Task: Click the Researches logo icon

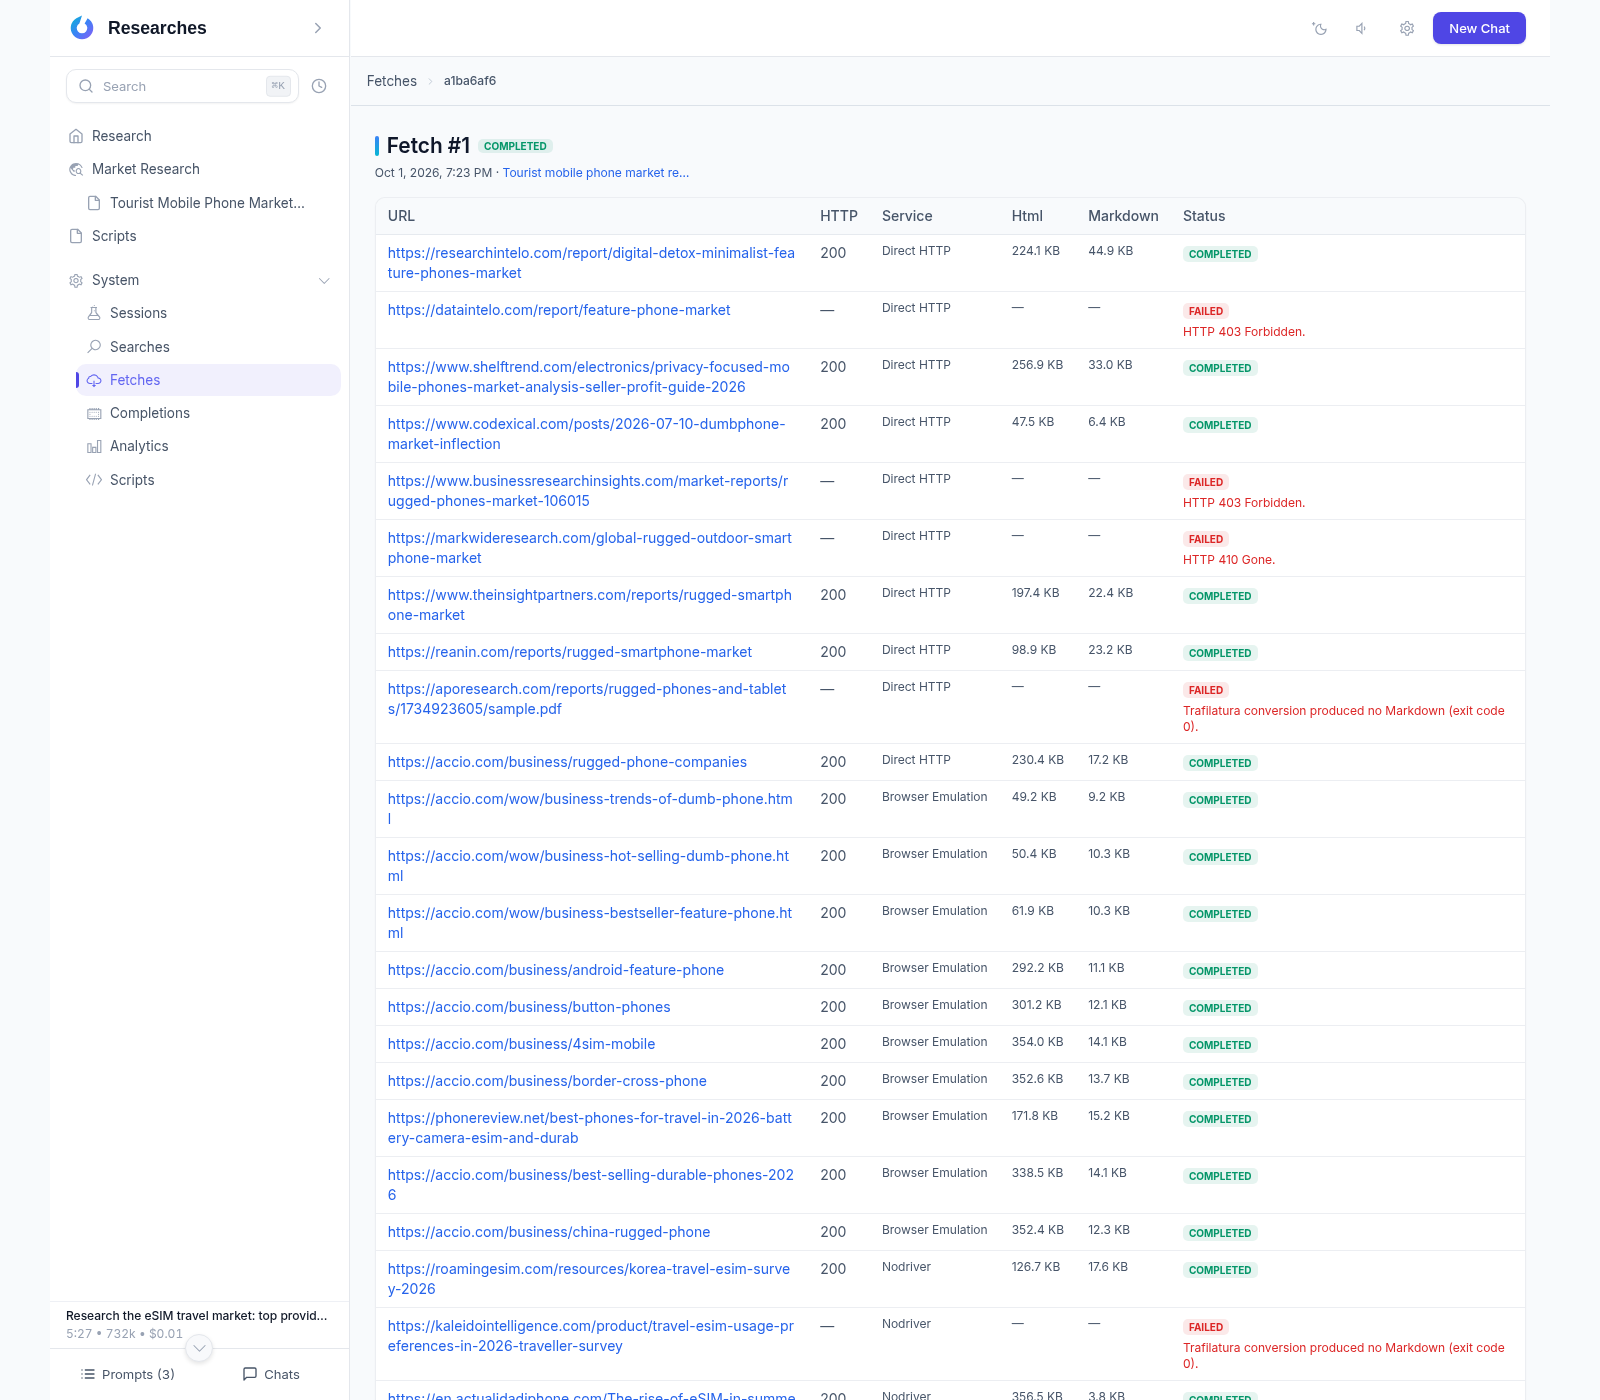Action: [x=82, y=28]
